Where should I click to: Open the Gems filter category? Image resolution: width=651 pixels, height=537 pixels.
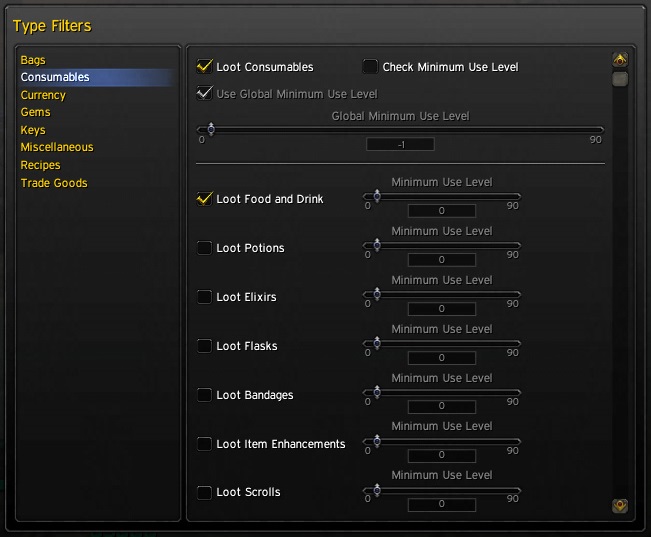pos(36,112)
